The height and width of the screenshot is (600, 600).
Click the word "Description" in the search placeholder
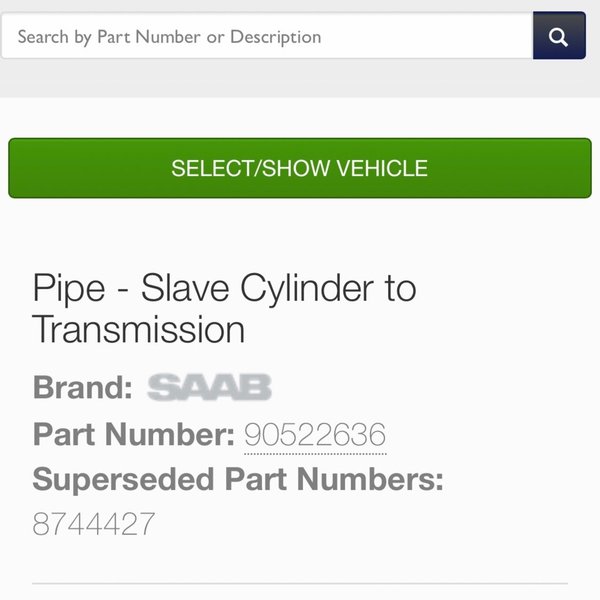(276, 37)
